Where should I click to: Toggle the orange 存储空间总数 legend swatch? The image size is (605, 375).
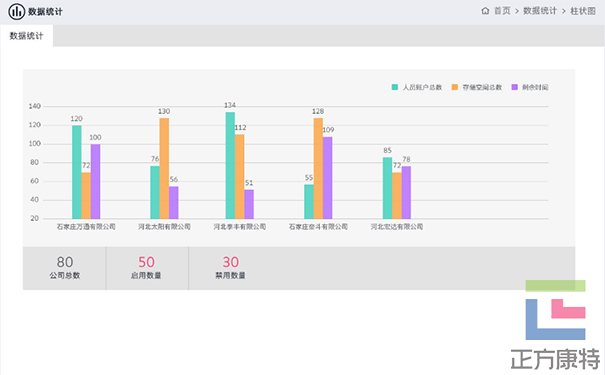click(455, 87)
